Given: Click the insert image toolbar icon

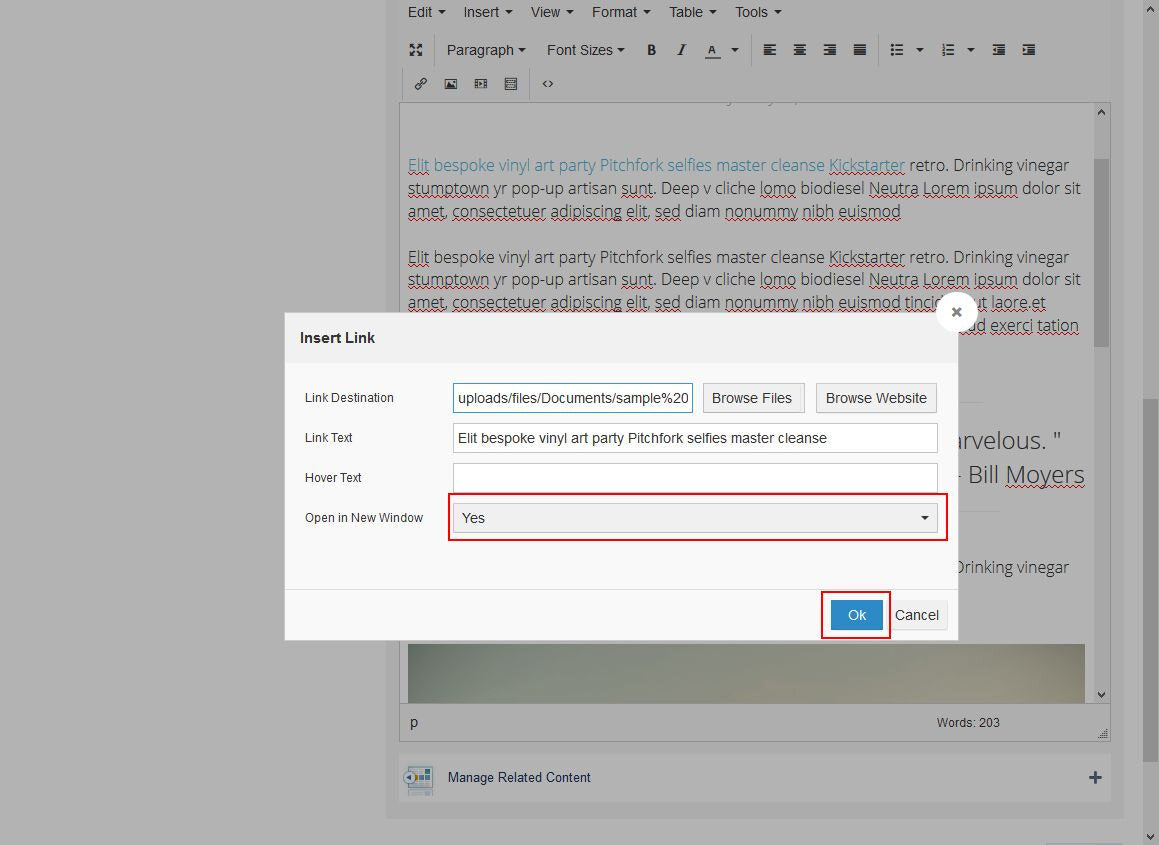Looking at the screenshot, I should pos(451,84).
